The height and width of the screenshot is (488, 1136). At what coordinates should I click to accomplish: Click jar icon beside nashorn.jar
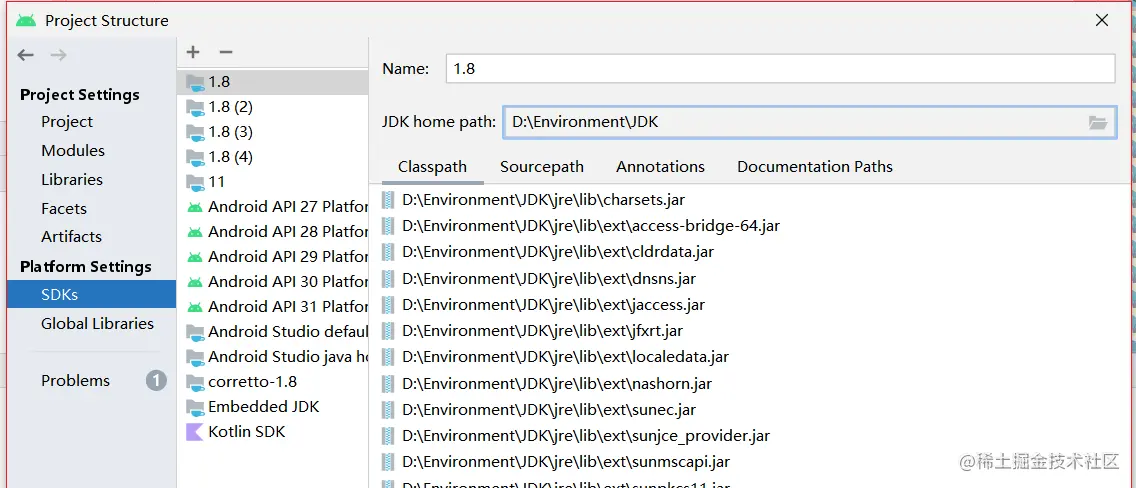[x=388, y=384]
